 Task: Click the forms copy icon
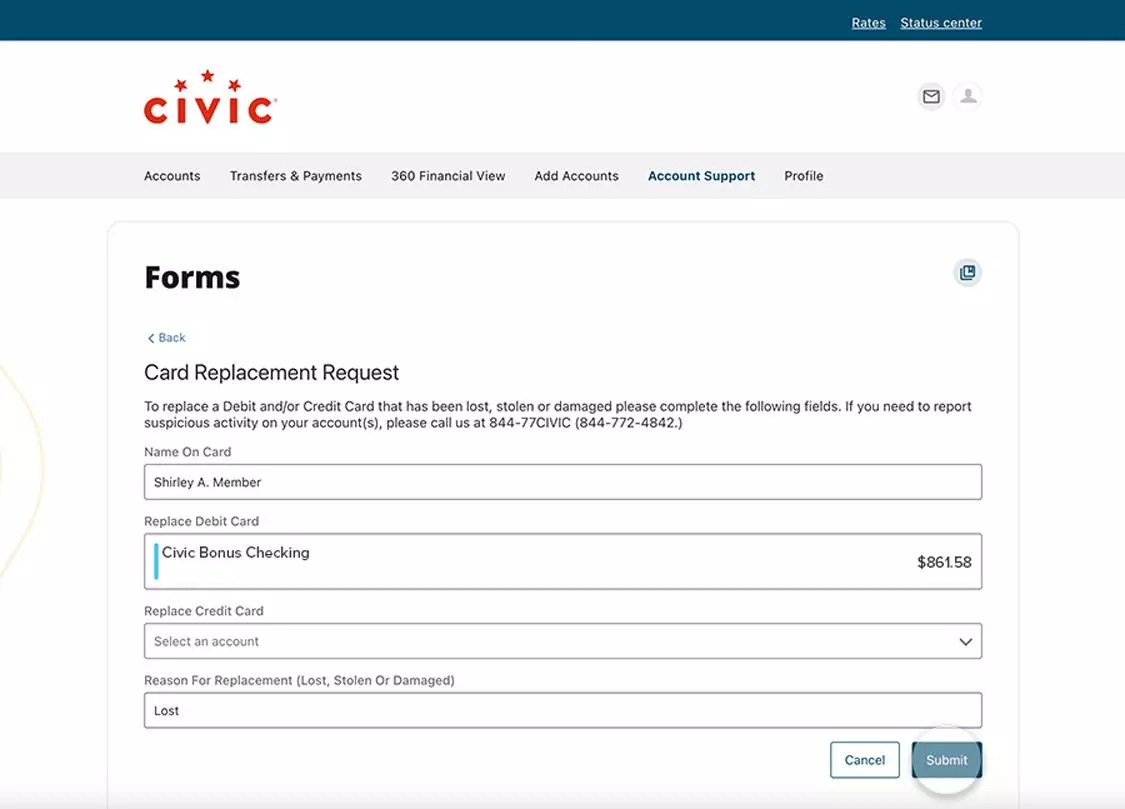click(x=967, y=273)
